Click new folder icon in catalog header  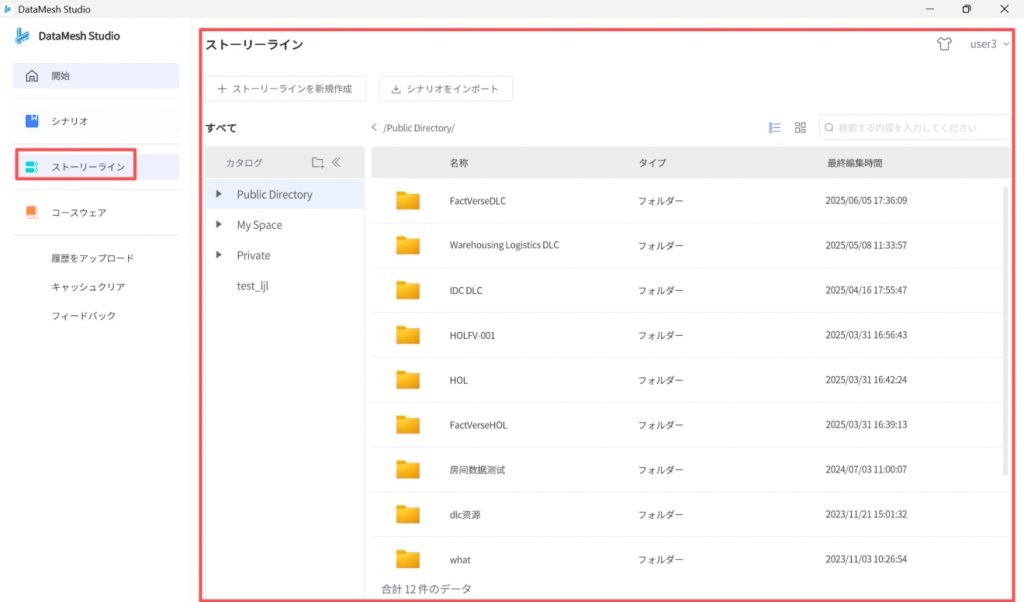[317, 163]
